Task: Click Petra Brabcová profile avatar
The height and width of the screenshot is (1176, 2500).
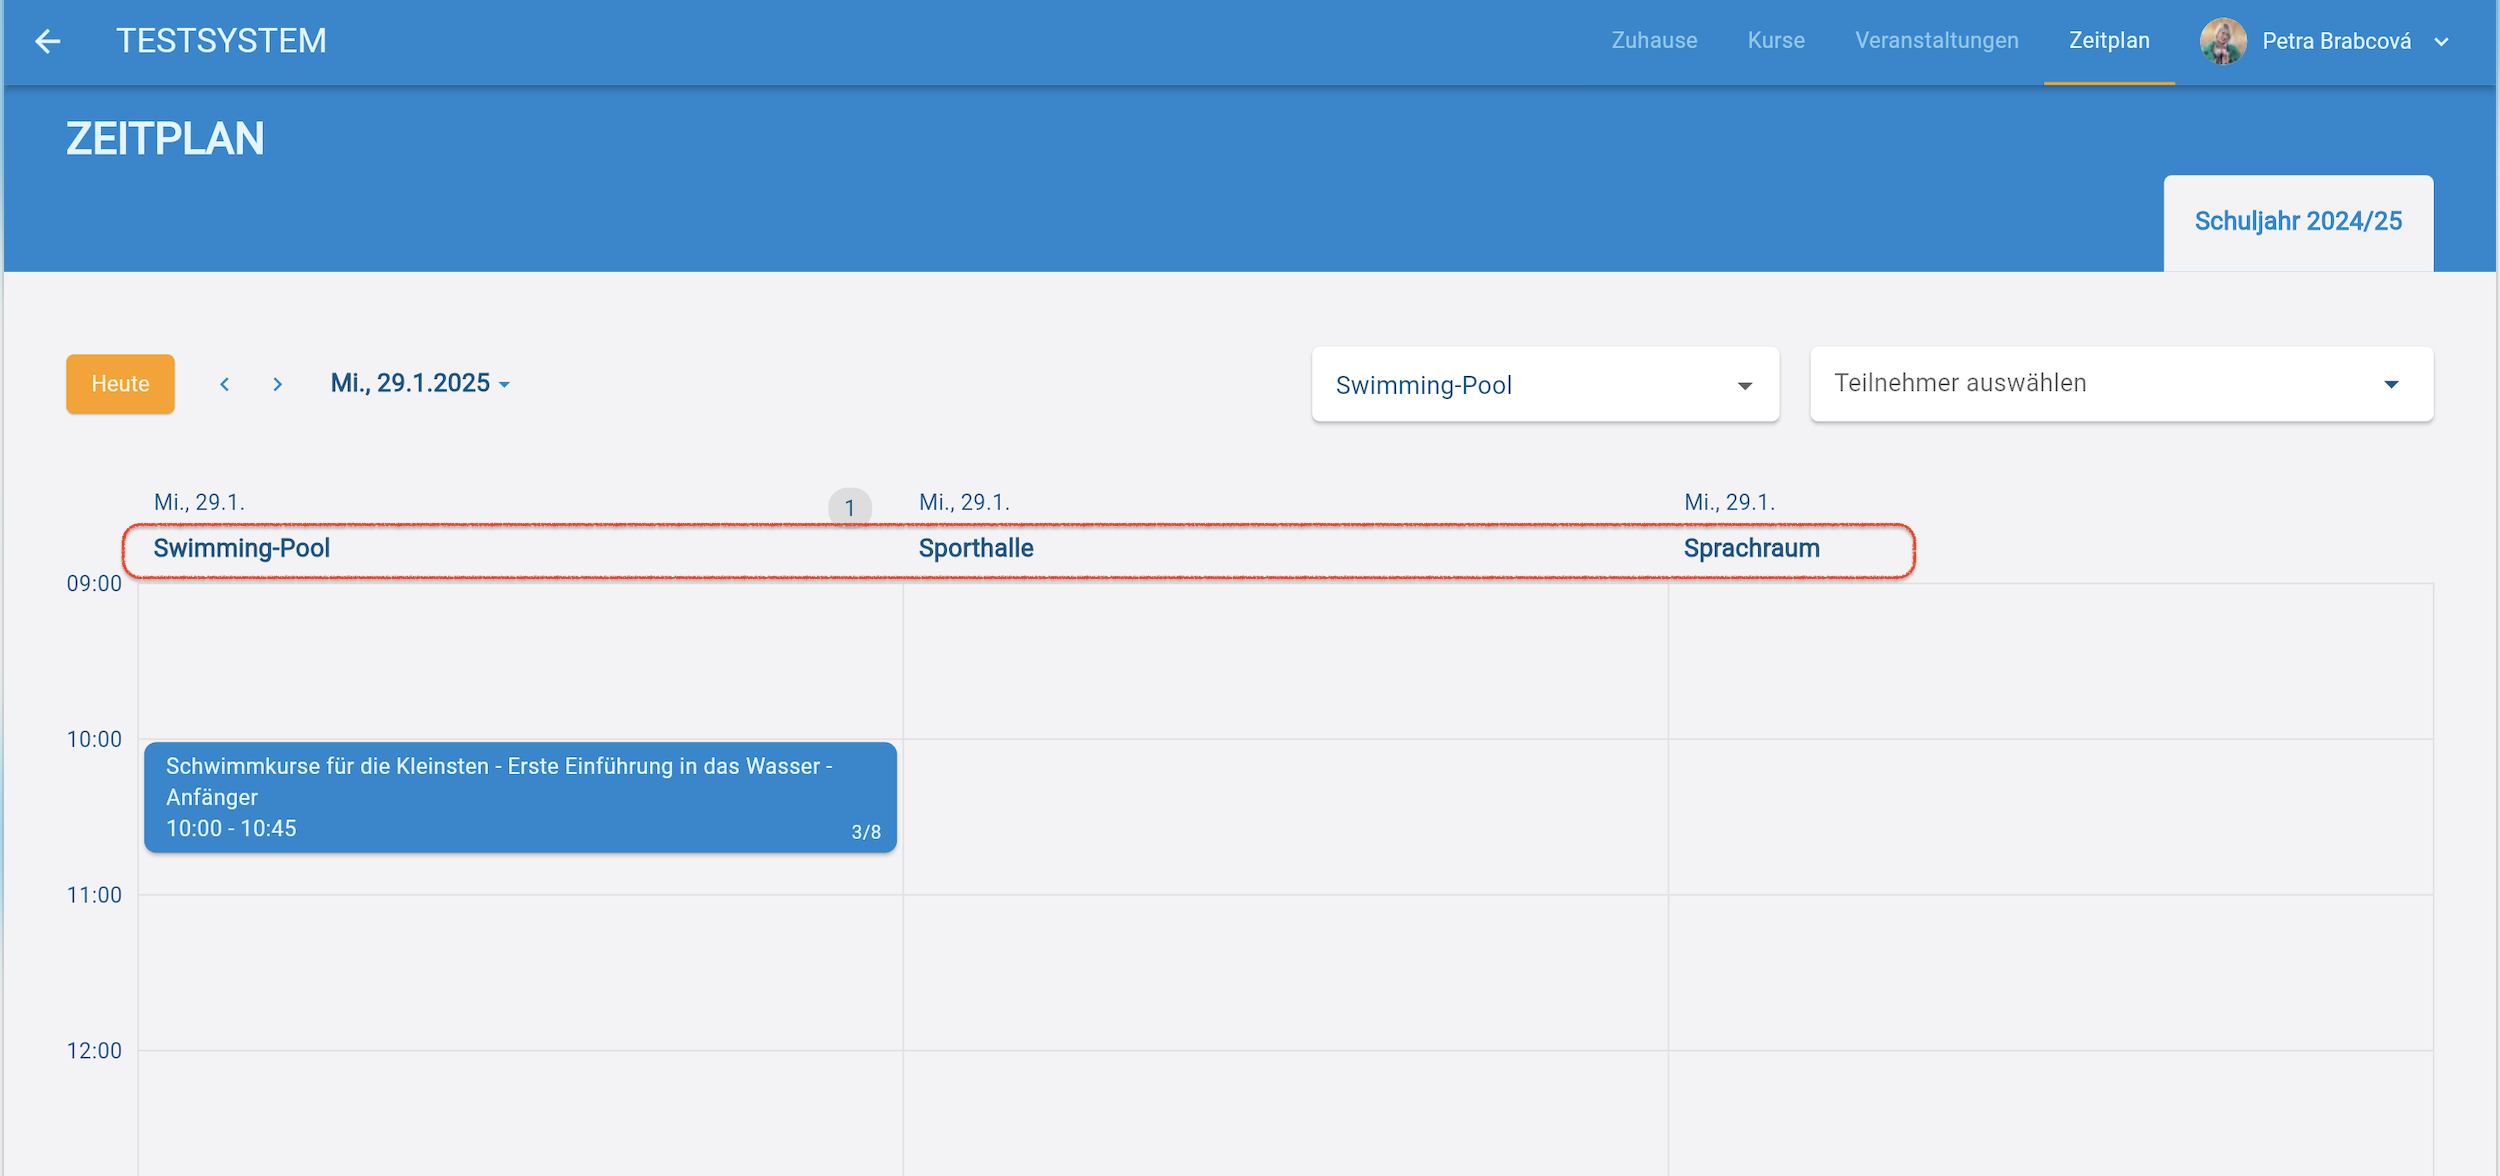Action: coord(2222,41)
